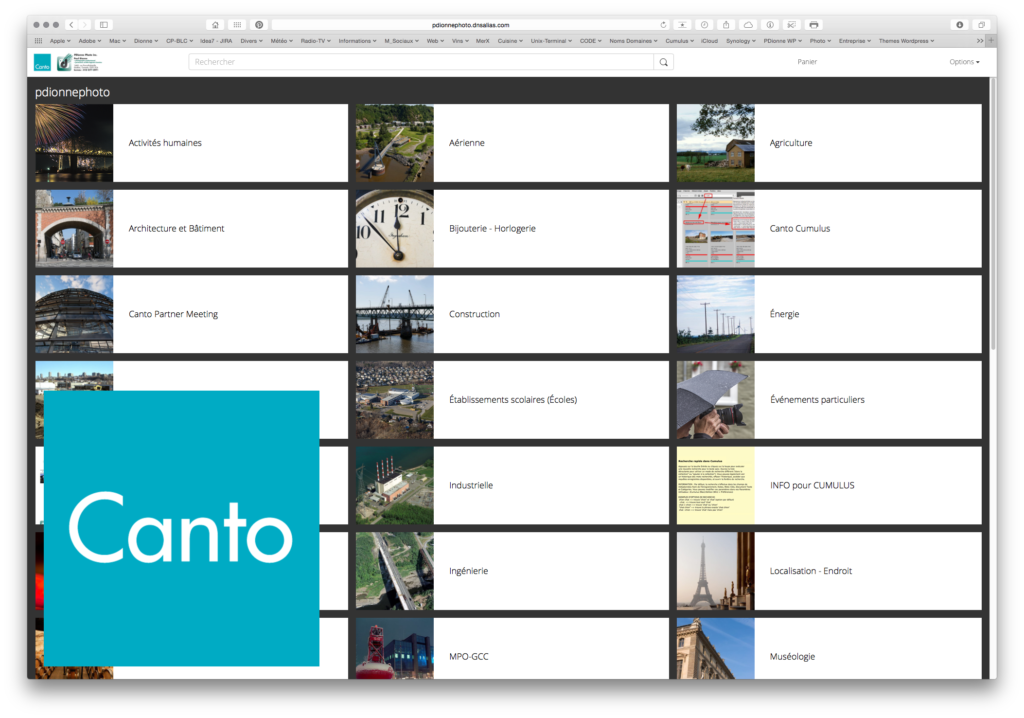This screenshot has height=718, width=1024.
Task: Expand the Cumulus bookmarks folder
Action: point(679,41)
